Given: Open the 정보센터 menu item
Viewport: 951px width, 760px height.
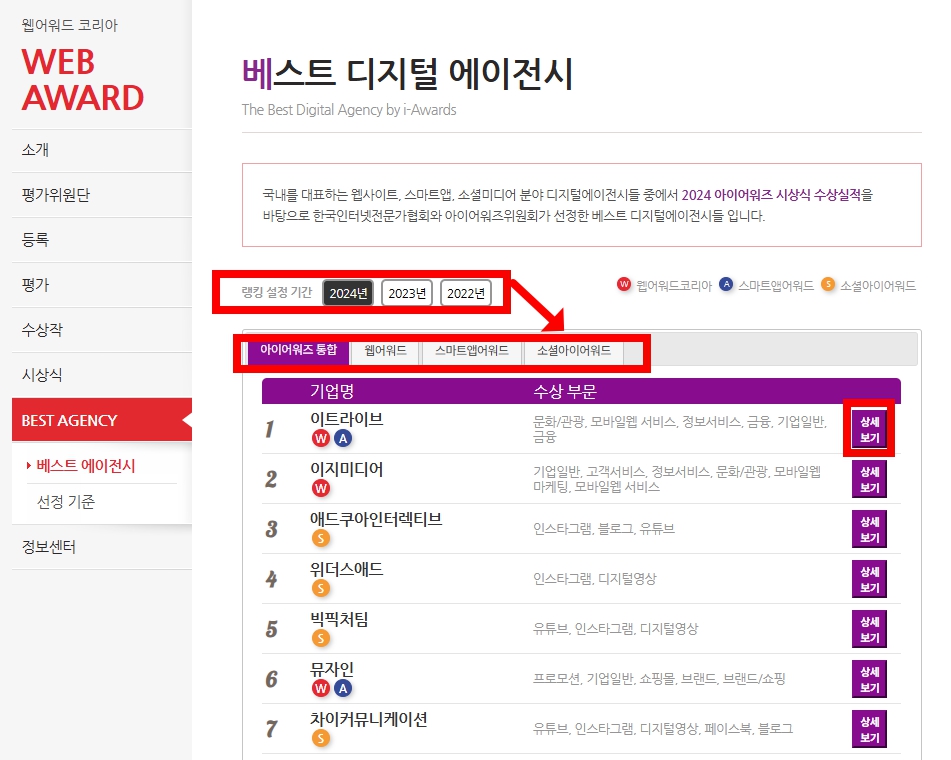Looking at the screenshot, I should (x=102, y=546).
